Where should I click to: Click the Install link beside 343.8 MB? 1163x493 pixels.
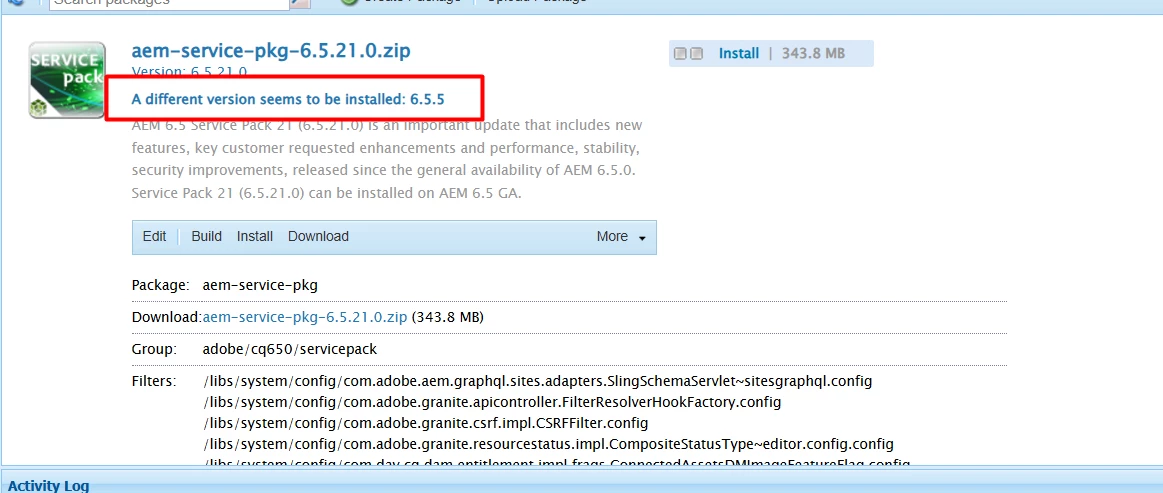tap(739, 53)
